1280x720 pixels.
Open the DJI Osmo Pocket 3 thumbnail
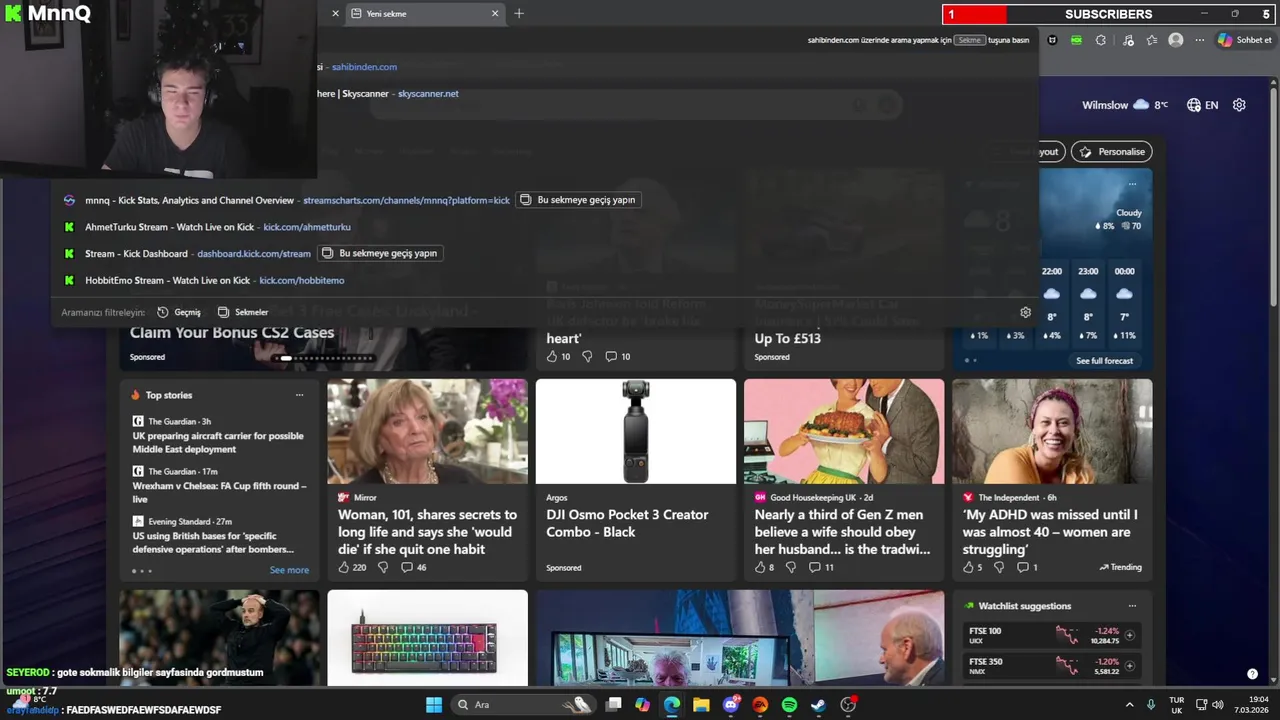(636, 431)
